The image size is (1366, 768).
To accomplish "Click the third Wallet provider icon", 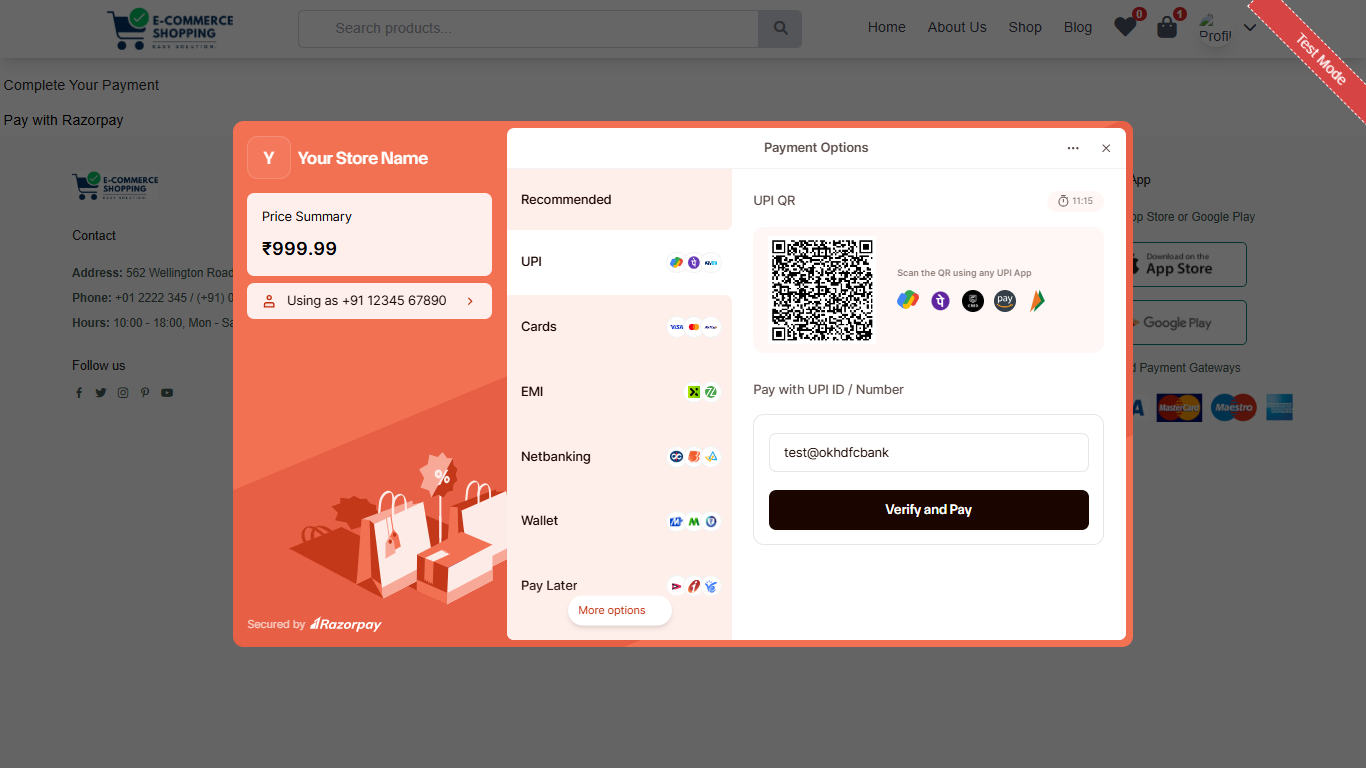I will point(711,521).
